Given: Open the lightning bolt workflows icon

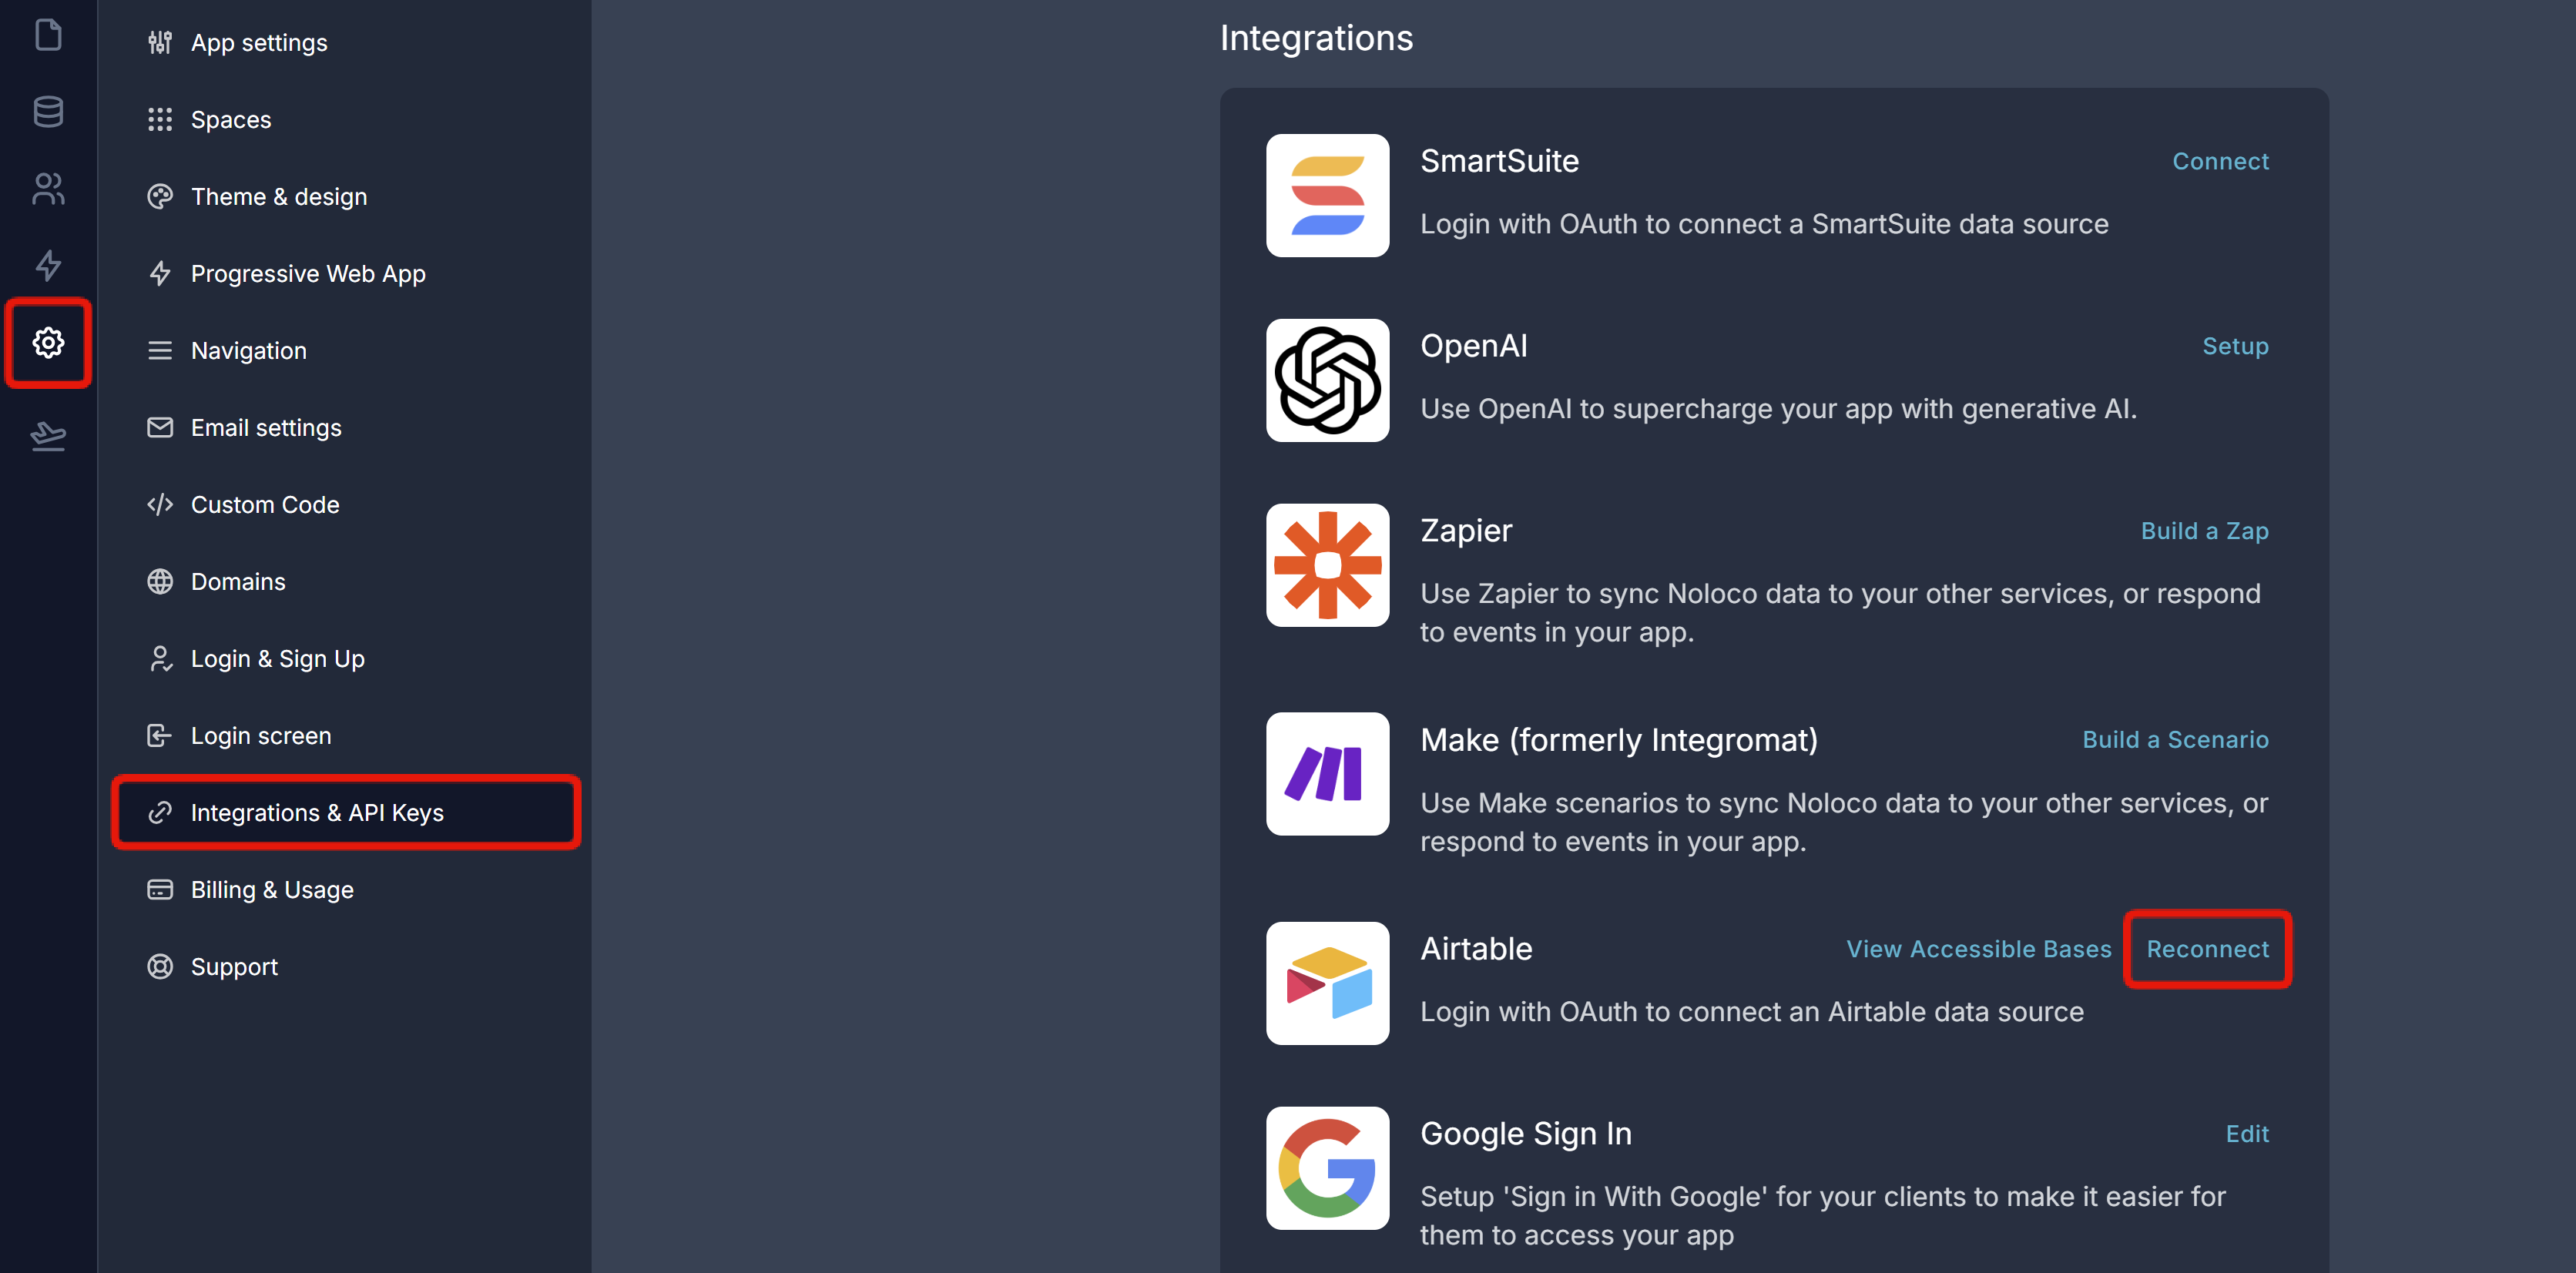Looking at the screenshot, I should (48, 265).
